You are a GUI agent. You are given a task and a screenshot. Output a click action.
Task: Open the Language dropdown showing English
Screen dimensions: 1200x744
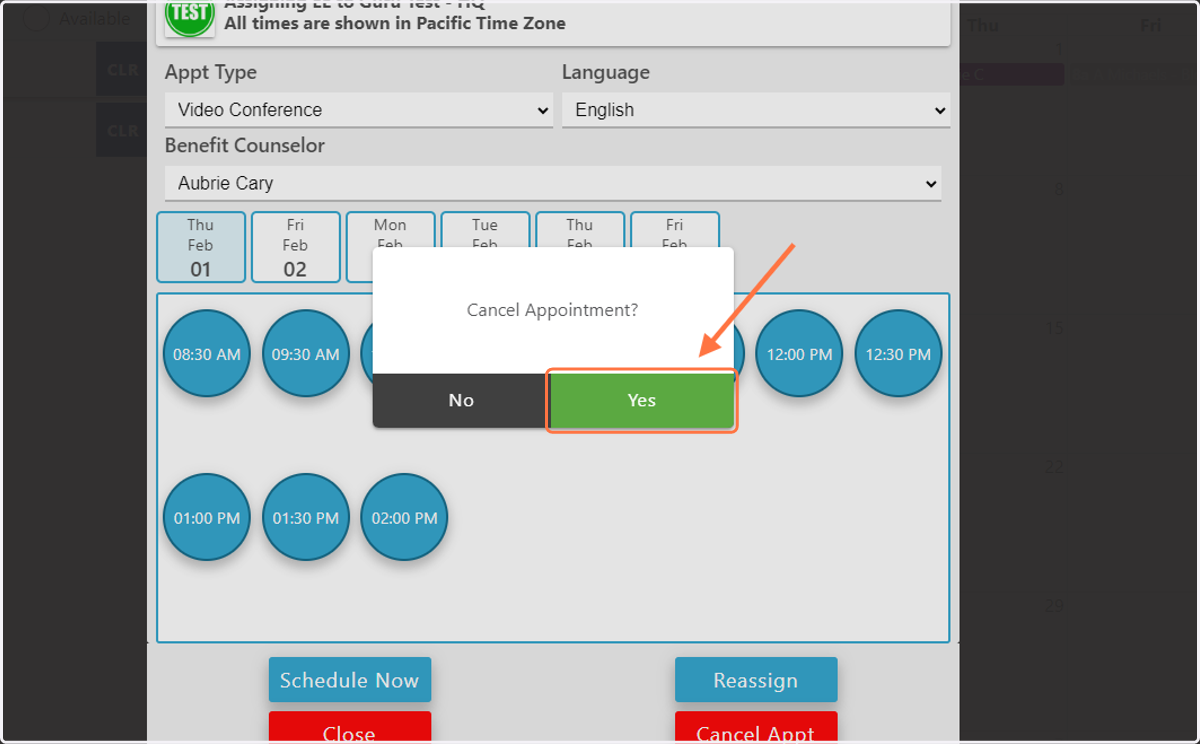(x=756, y=110)
